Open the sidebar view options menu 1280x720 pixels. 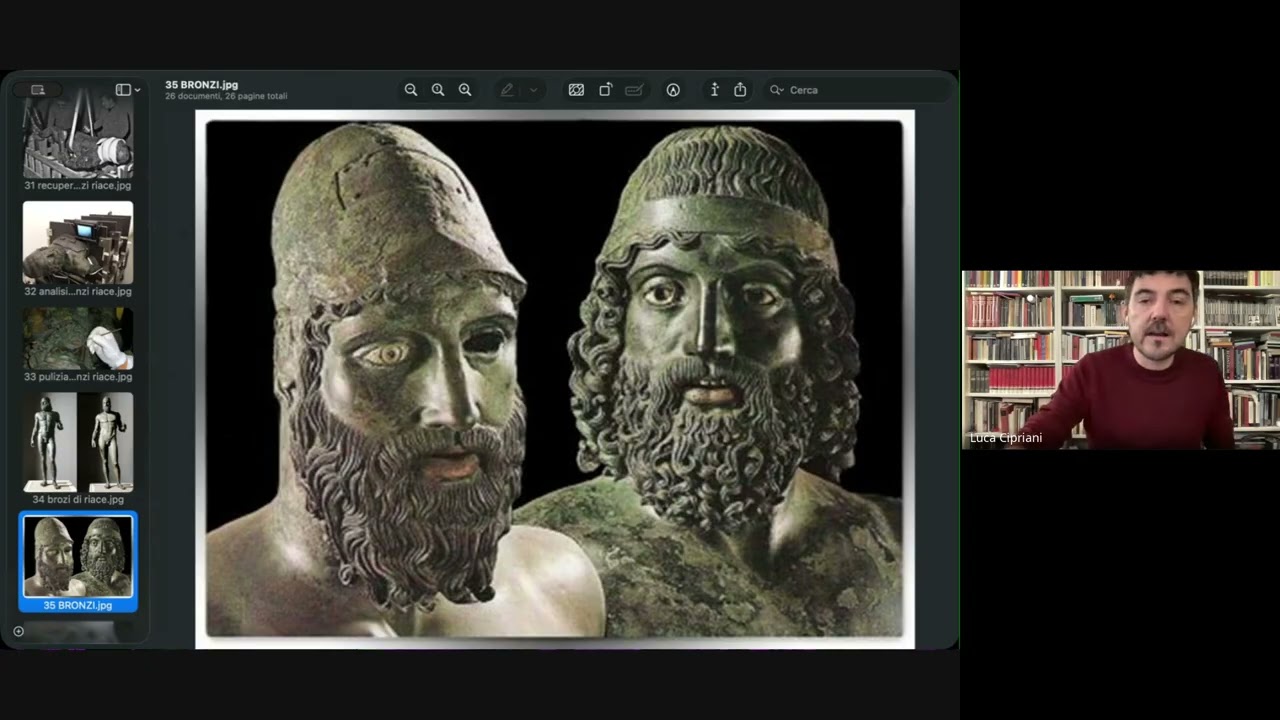click(128, 90)
